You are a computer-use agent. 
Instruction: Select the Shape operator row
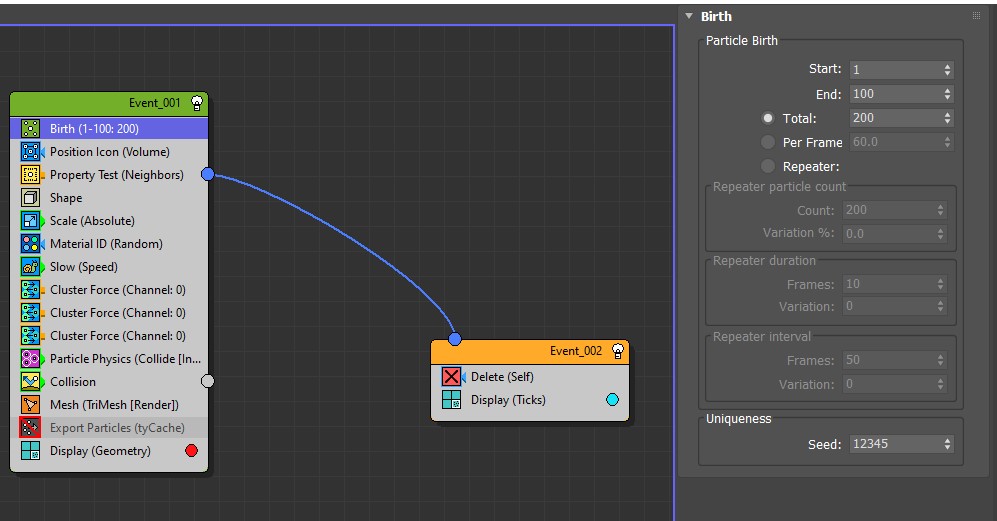coord(109,198)
